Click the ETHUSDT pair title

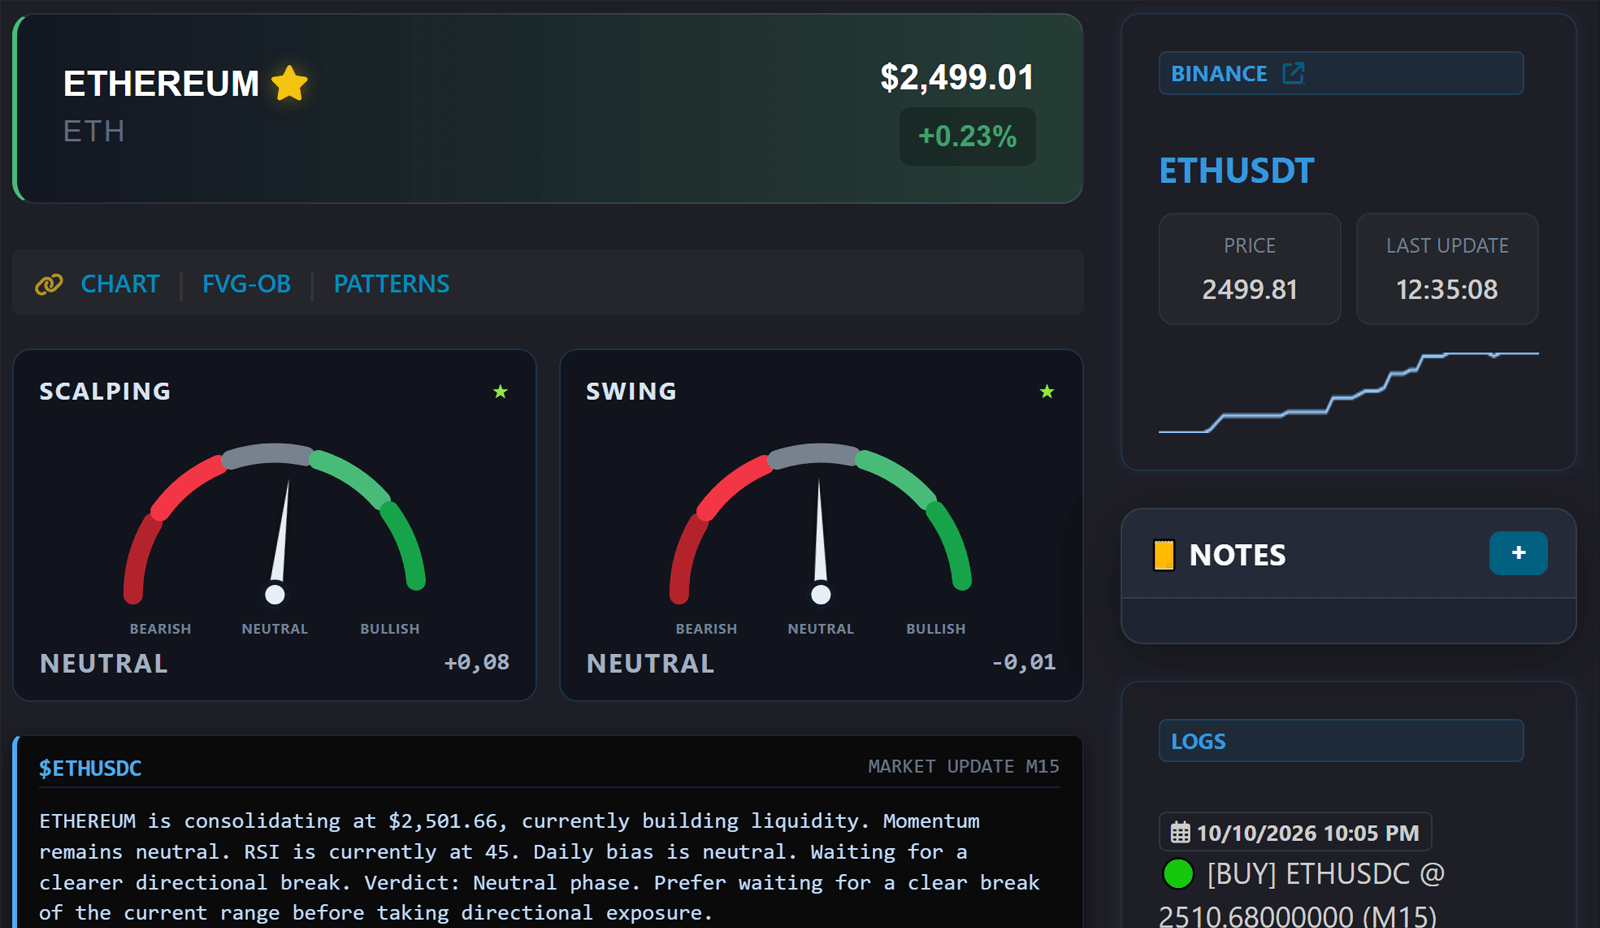coord(1236,171)
